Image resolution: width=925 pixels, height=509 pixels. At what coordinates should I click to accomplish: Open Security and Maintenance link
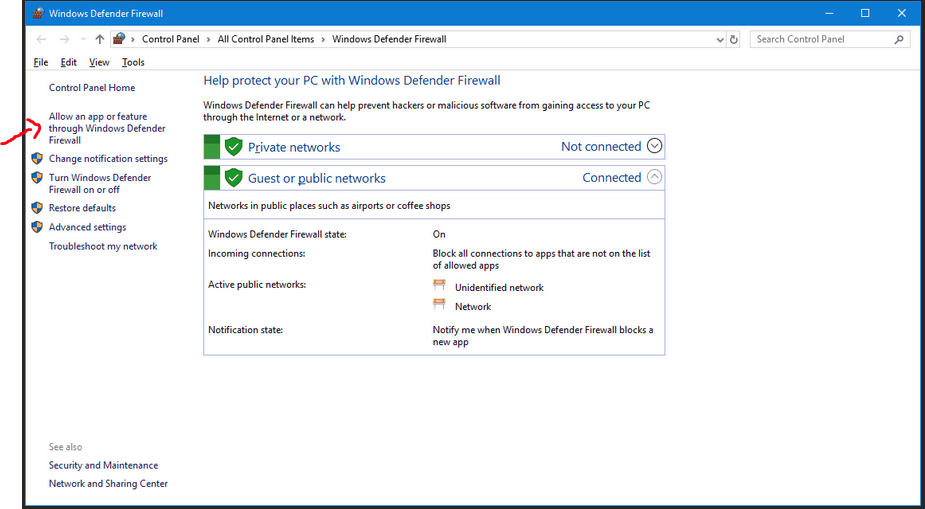(103, 465)
